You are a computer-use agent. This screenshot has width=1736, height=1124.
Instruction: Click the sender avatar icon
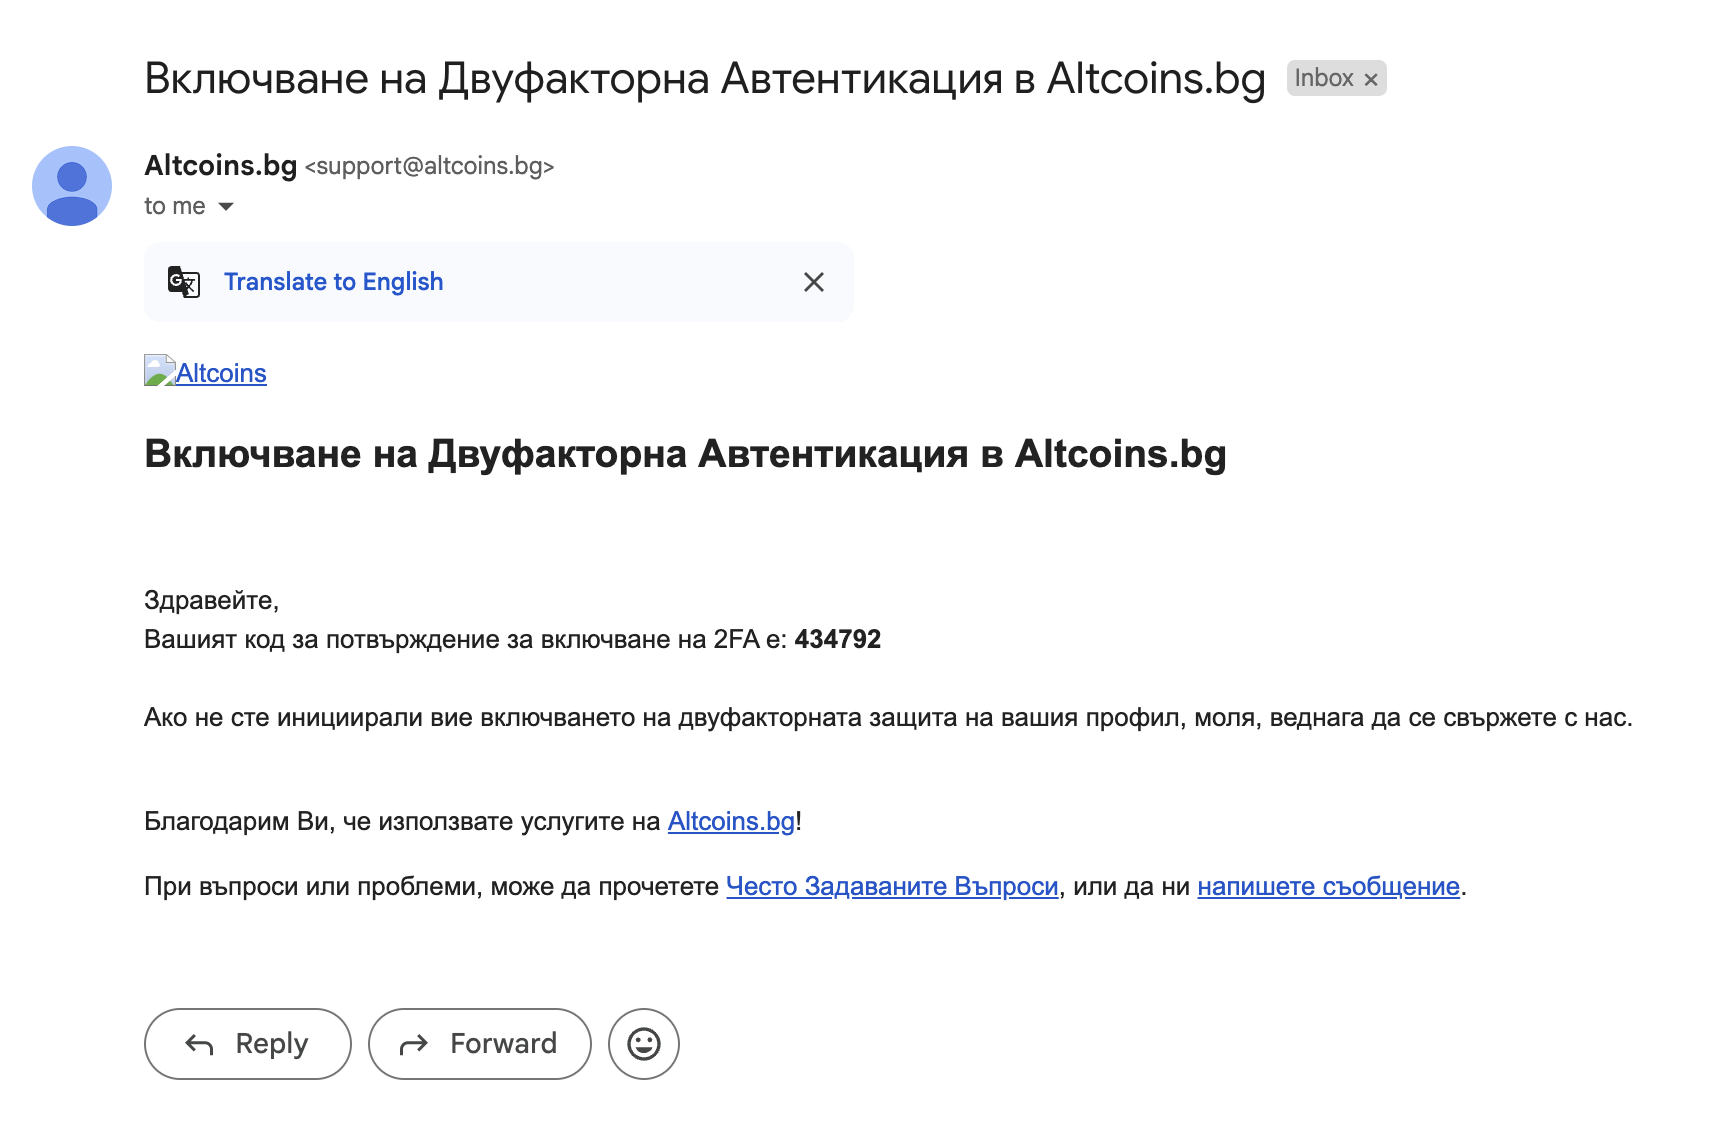point(72,186)
